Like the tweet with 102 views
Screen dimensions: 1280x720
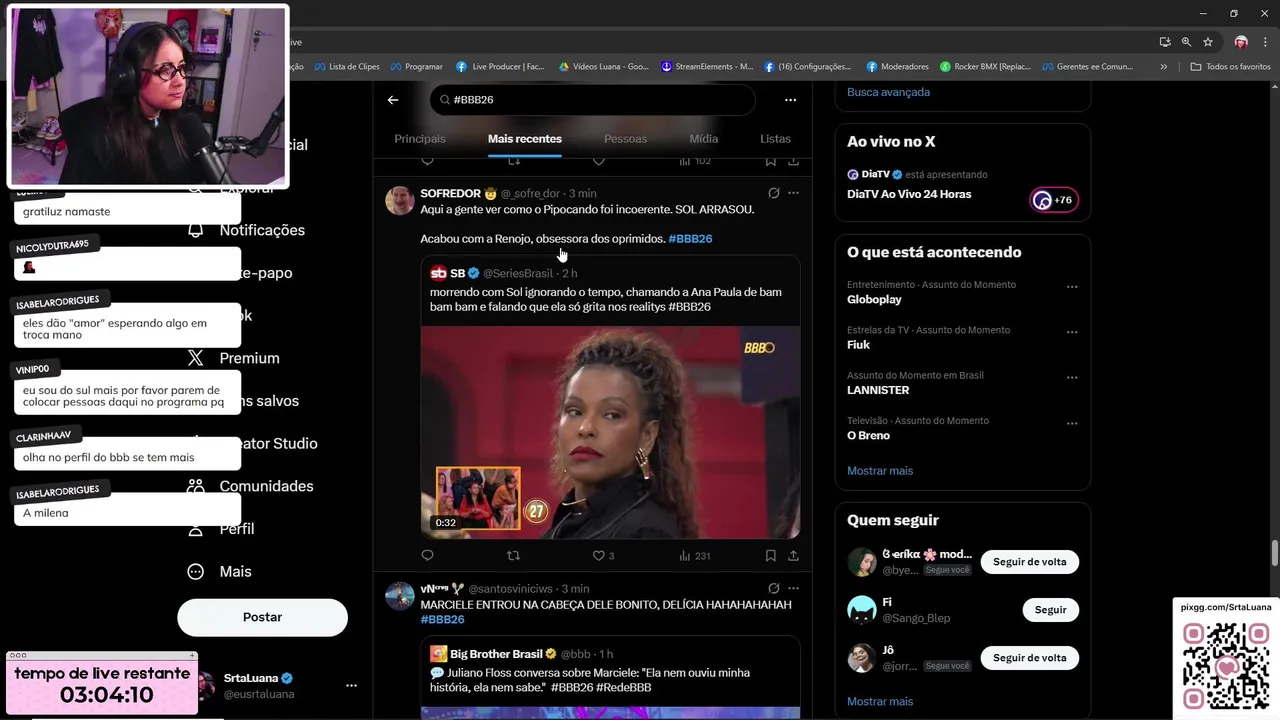pyautogui.click(x=599, y=161)
